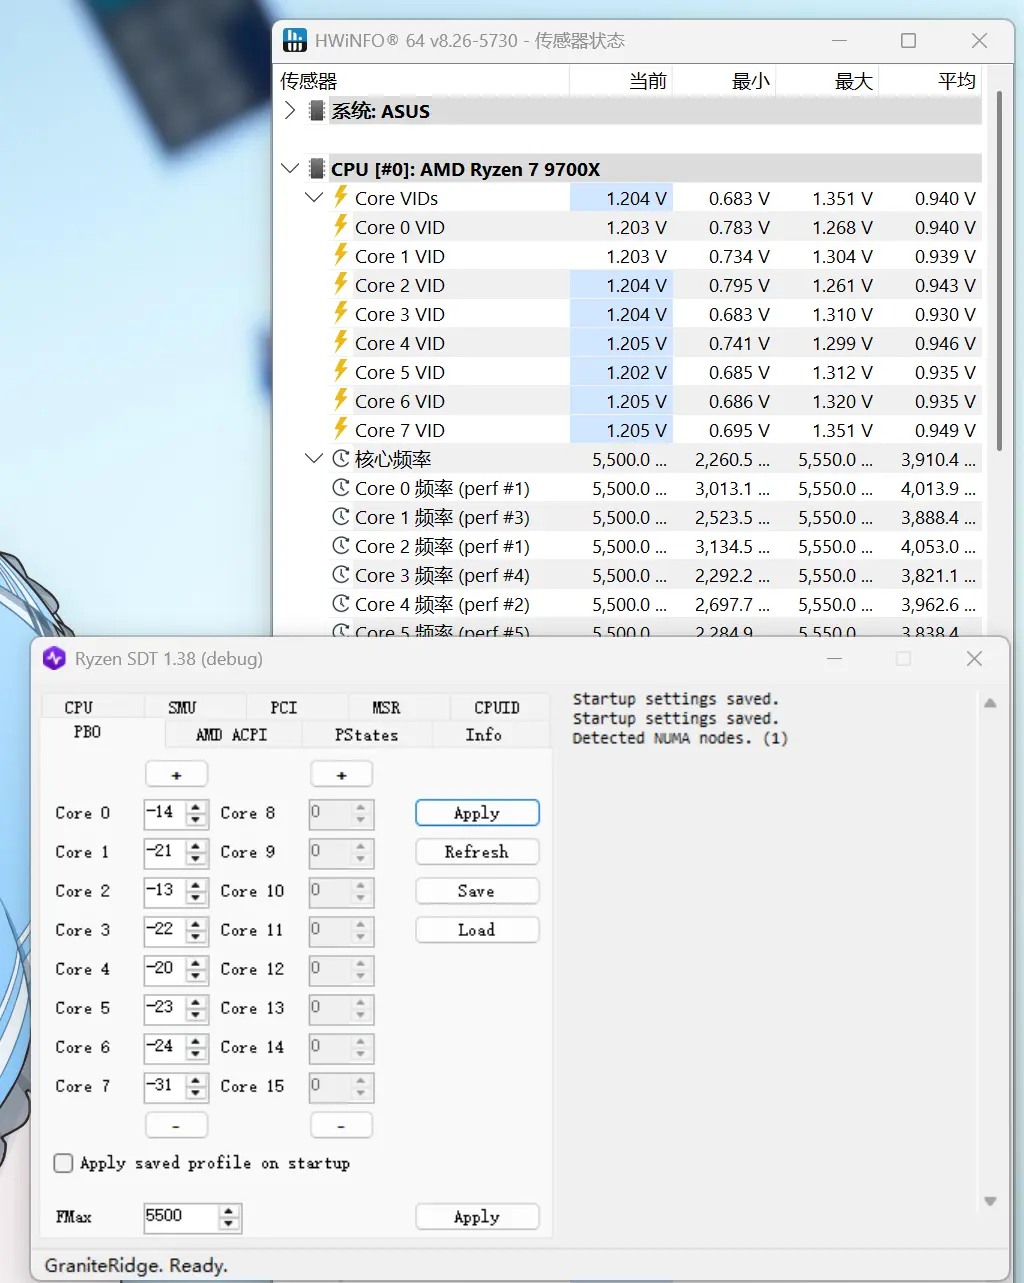
Task: Click the Core 2 offset field showing -13
Action: [x=164, y=890]
